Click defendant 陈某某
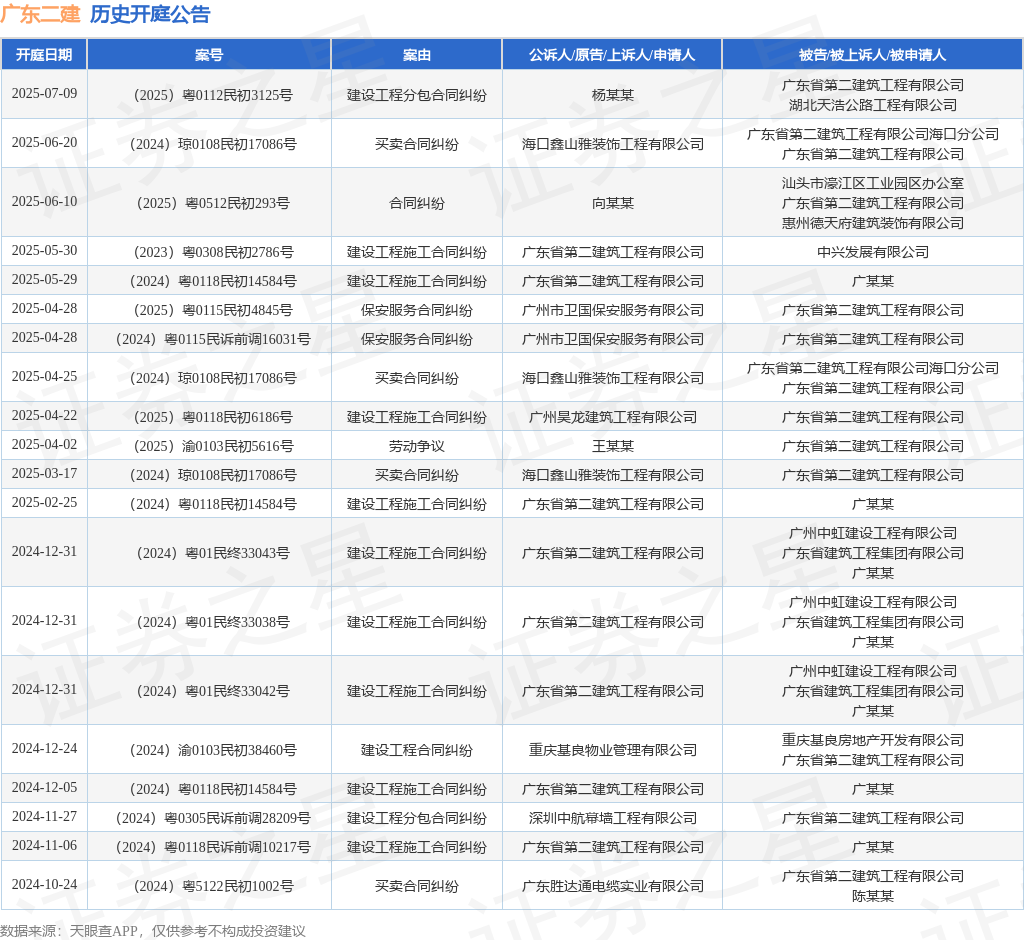The image size is (1024, 940). pos(872,897)
